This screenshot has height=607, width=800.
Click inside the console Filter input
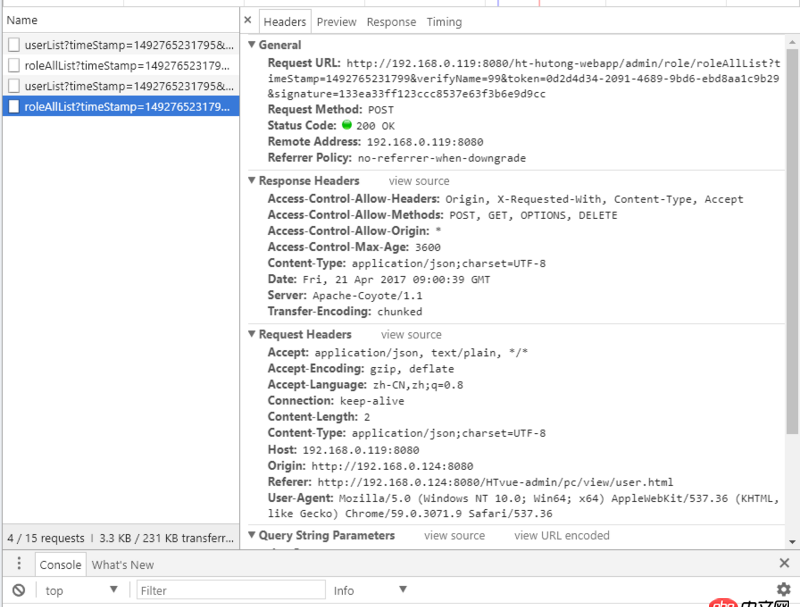230,590
